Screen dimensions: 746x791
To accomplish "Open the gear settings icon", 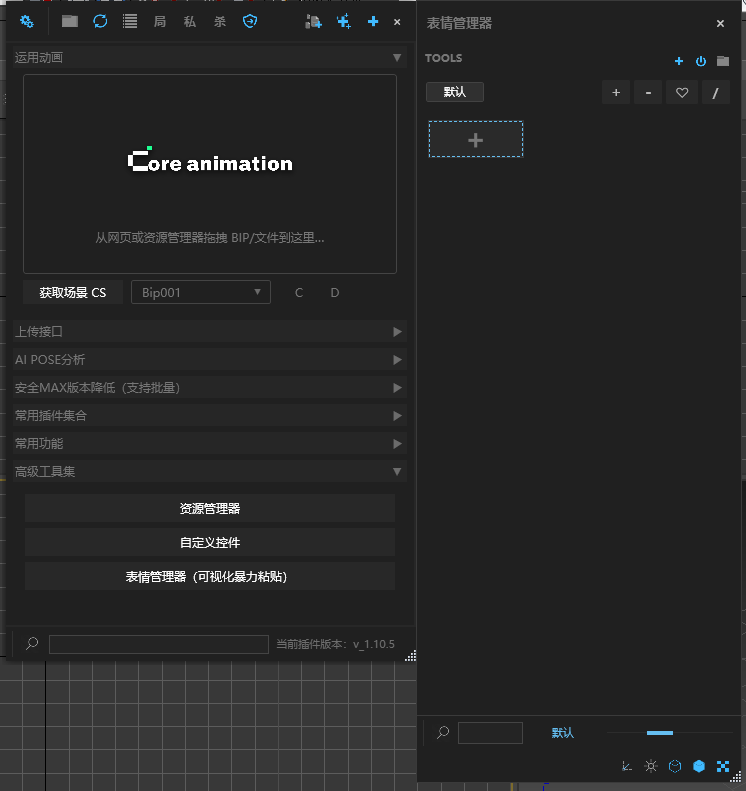I will [x=27, y=22].
